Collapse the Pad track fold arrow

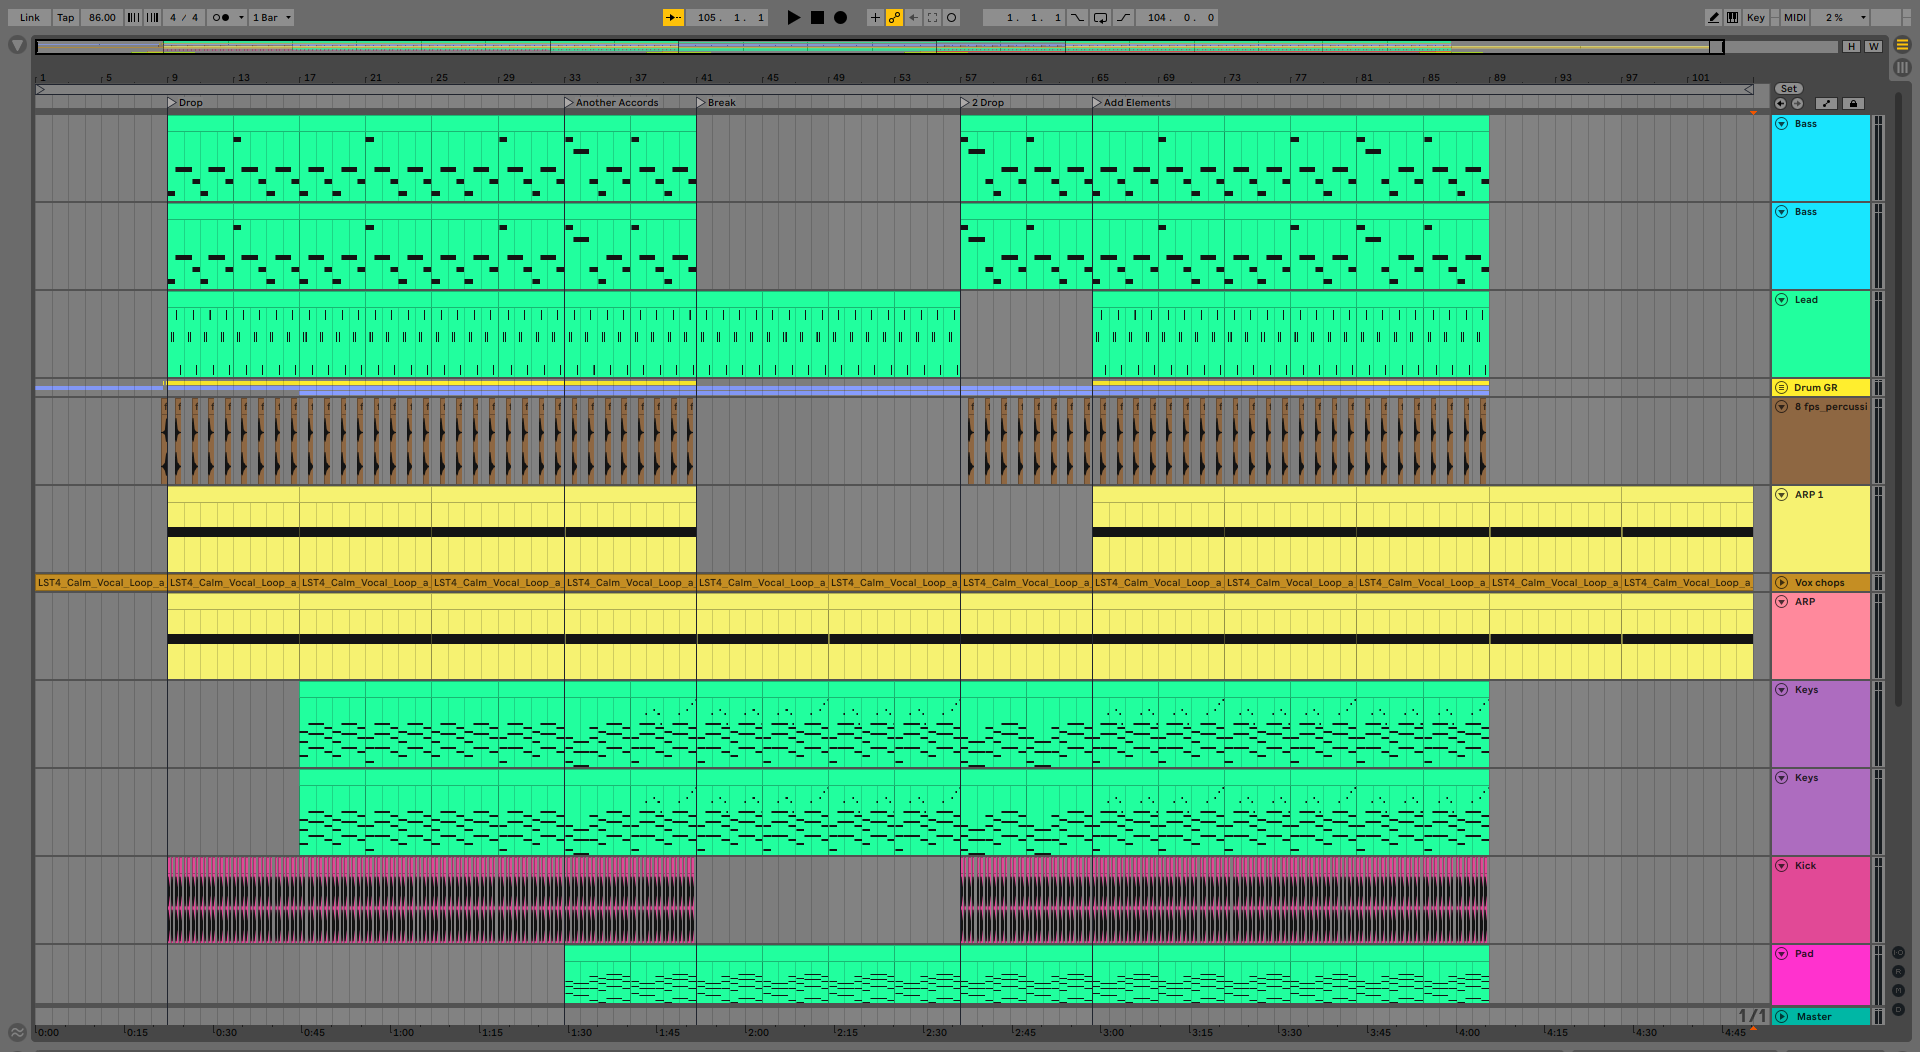(x=1782, y=953)
